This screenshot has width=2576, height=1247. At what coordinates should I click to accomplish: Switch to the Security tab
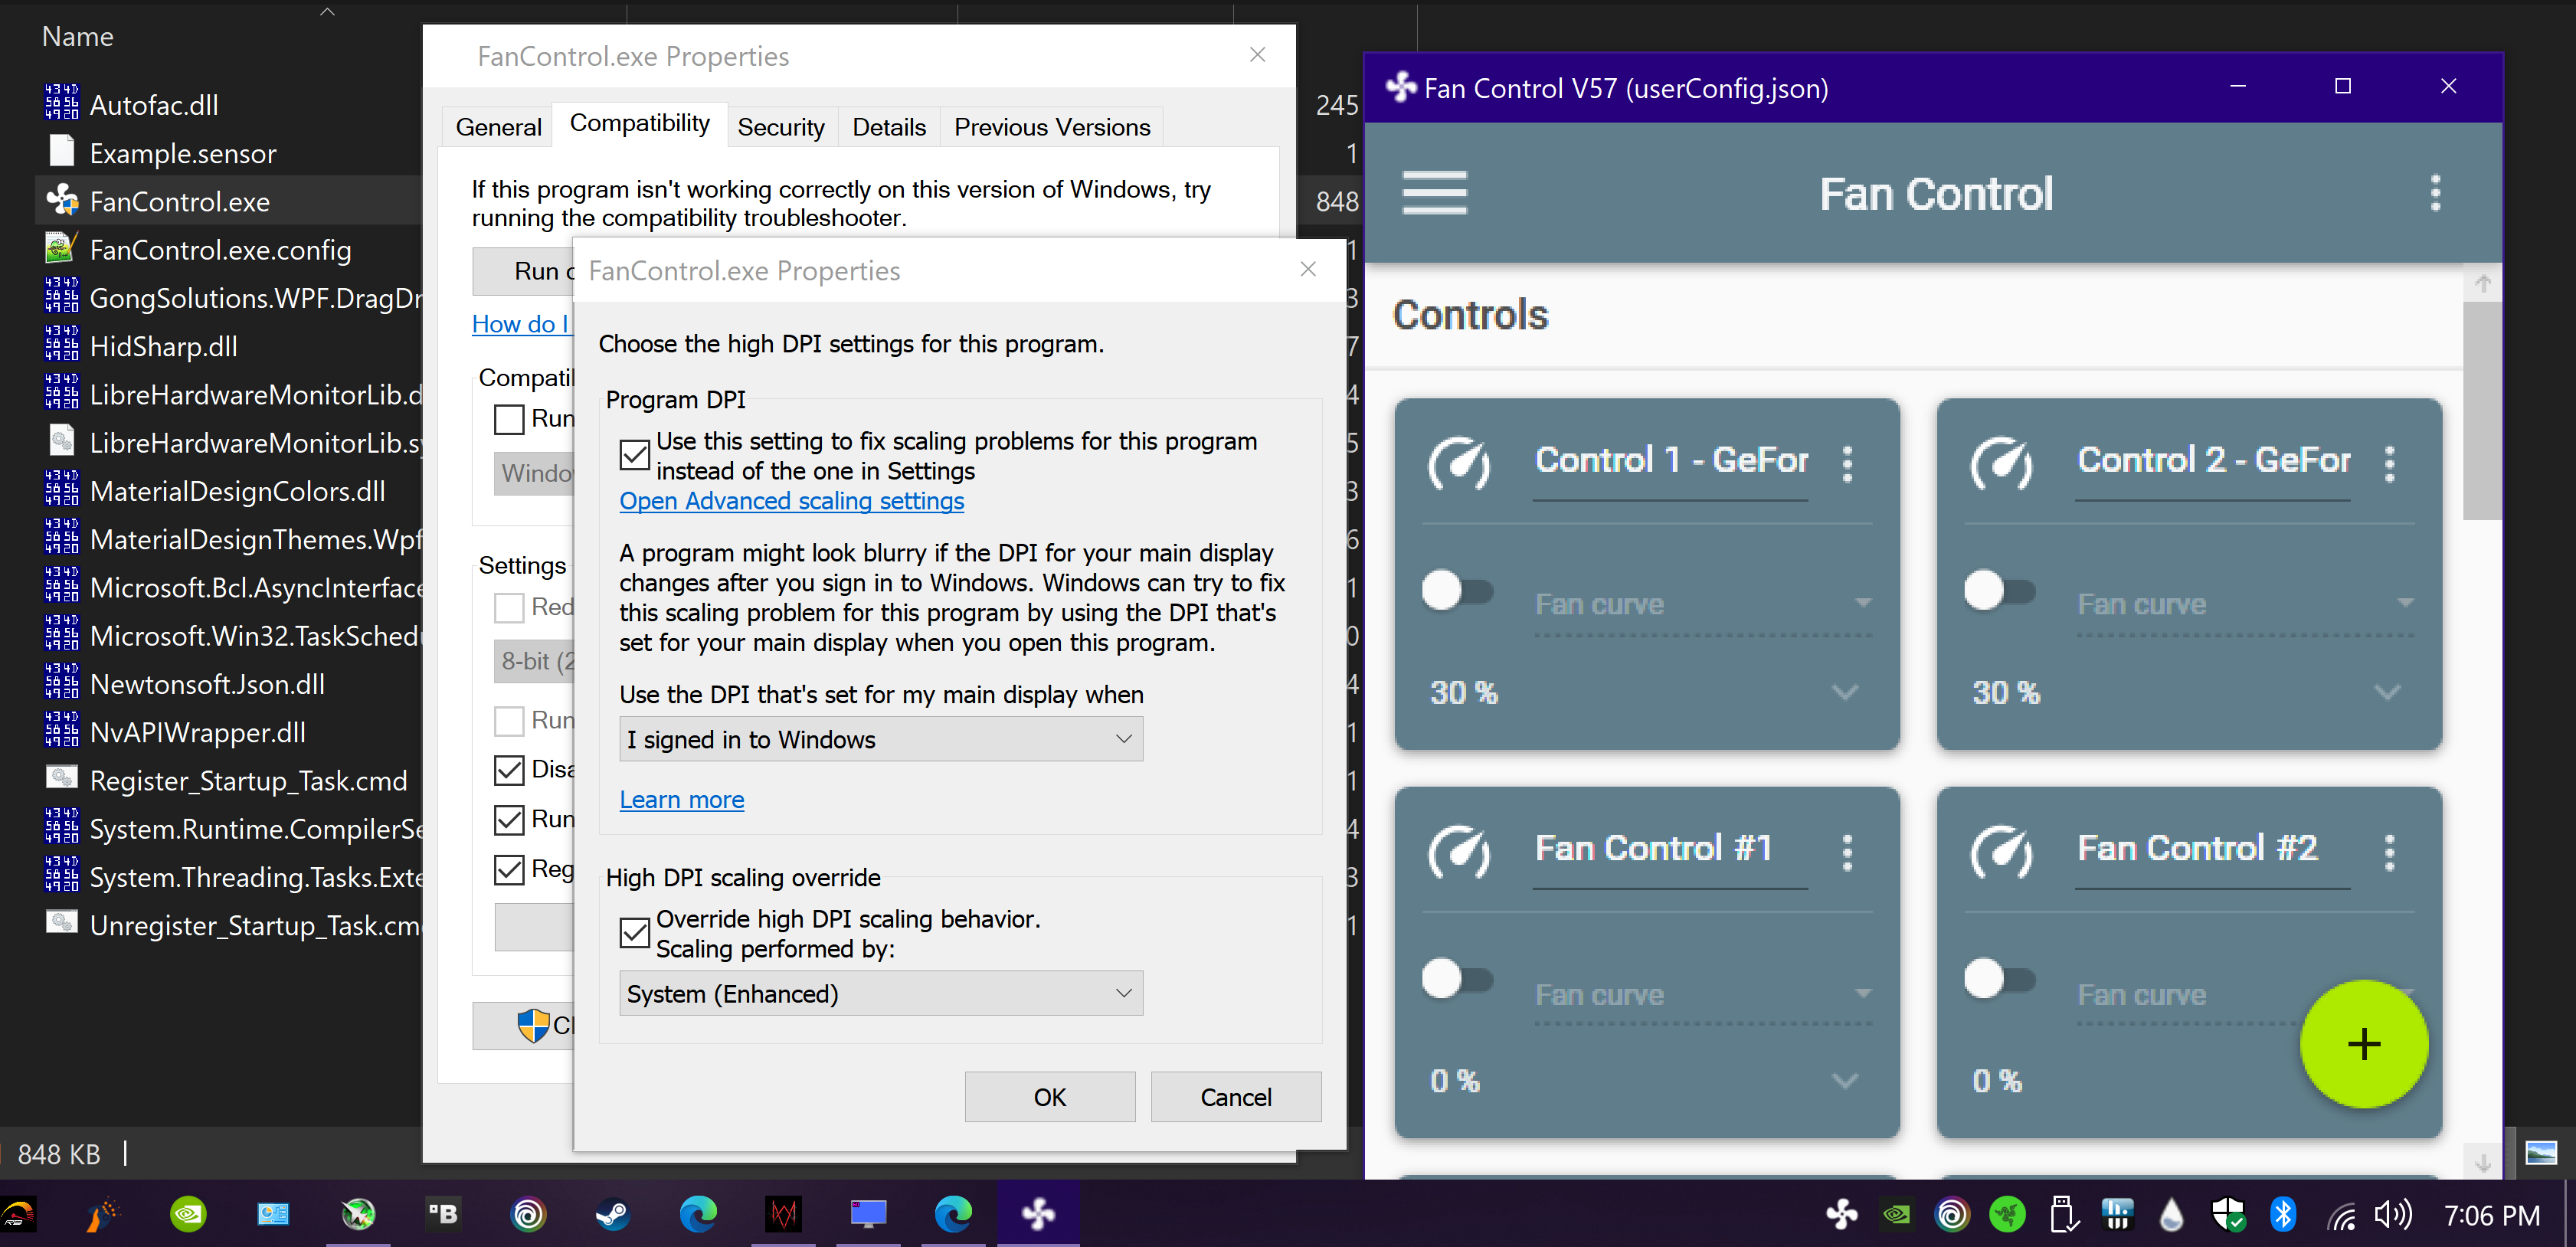click(781, 126)
